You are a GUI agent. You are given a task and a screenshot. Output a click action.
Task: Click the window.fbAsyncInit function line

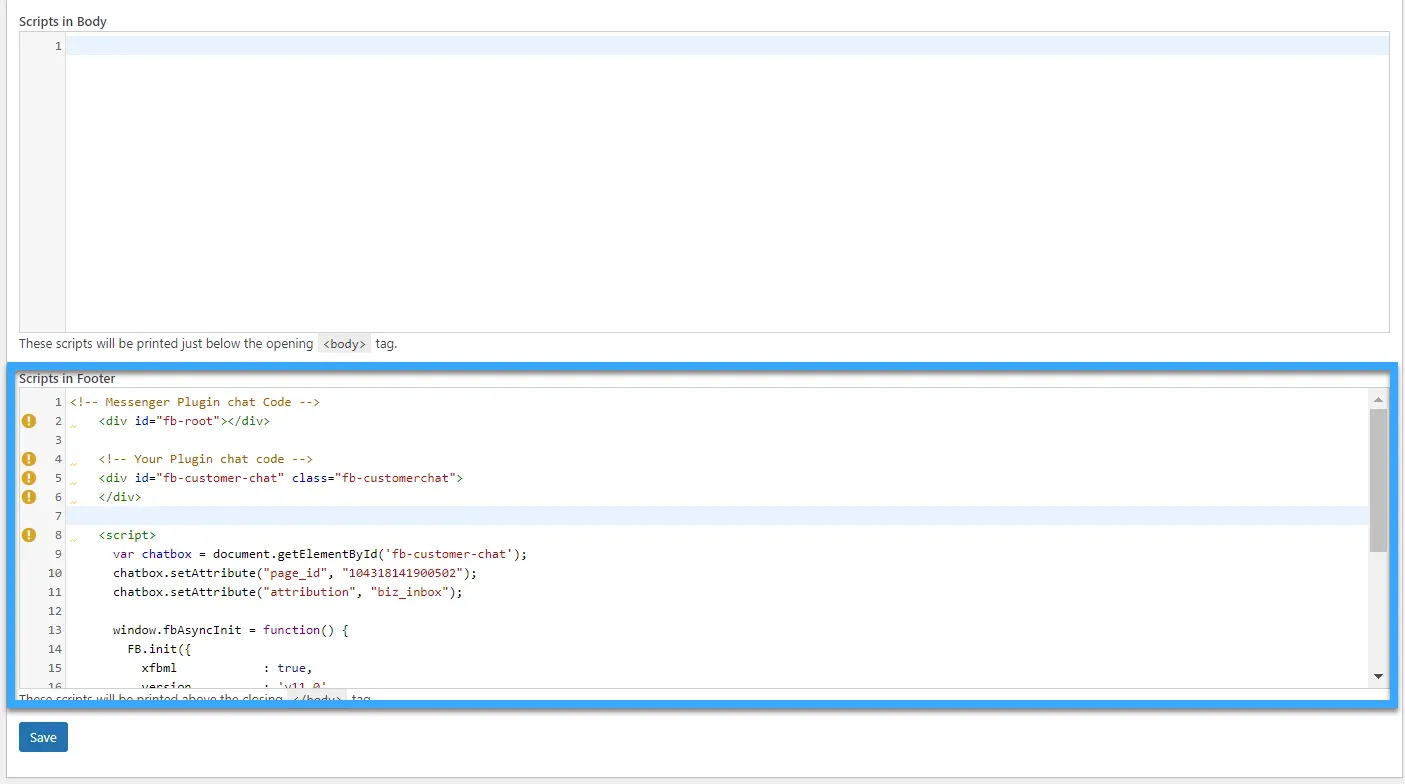[x=230, y=630]
